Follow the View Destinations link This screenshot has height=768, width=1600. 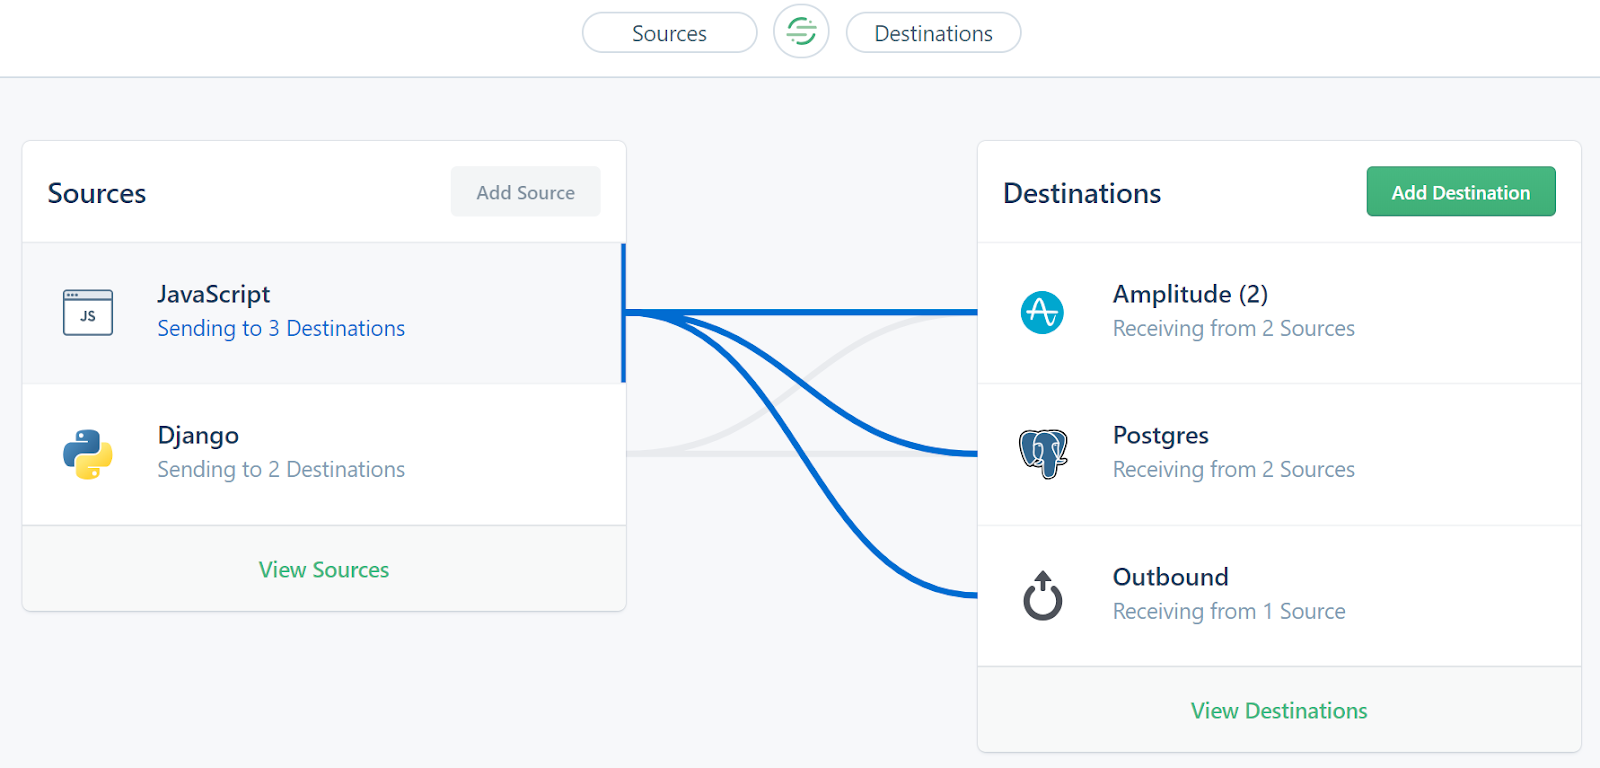(1279, 711)
